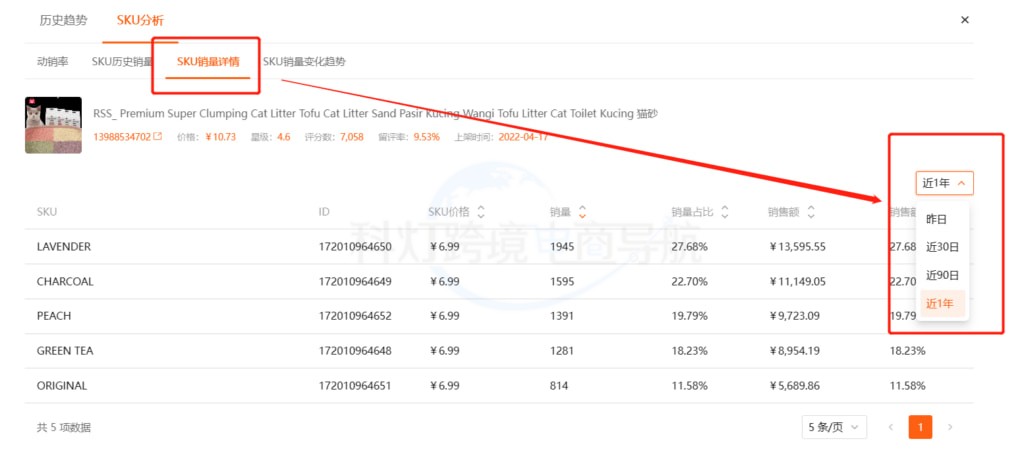Click the sales count 1391

562,316
